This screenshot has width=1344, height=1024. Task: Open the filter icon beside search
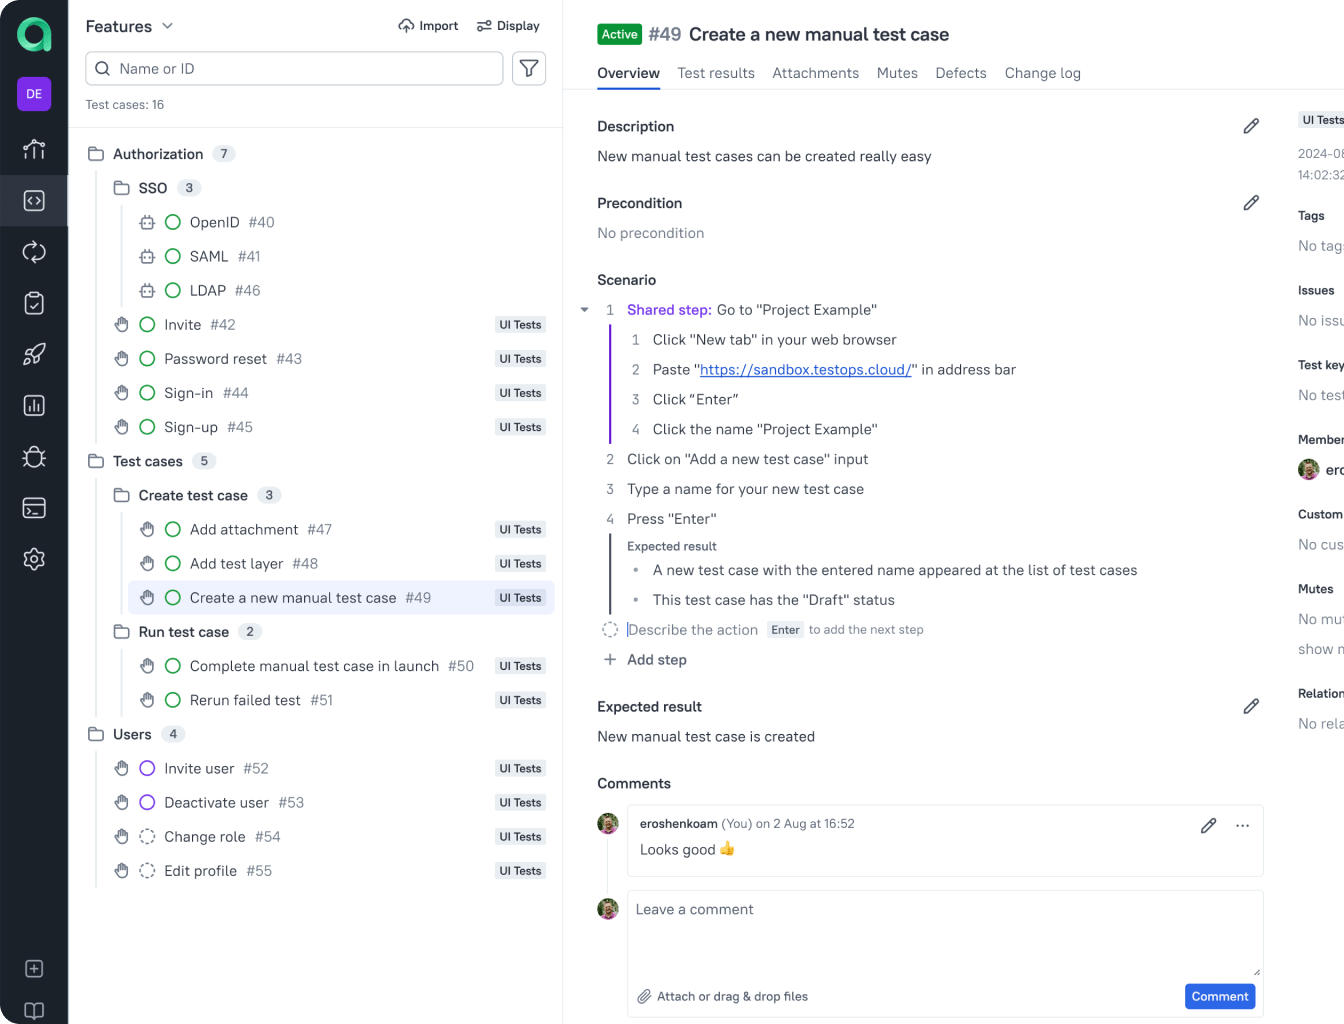click(529, 68)
